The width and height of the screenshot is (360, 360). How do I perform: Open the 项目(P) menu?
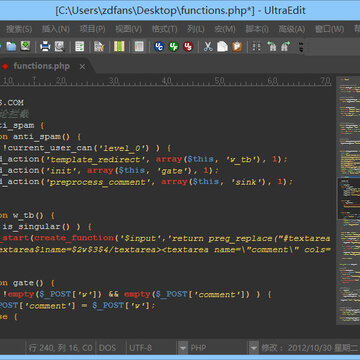tap(92, 29)
